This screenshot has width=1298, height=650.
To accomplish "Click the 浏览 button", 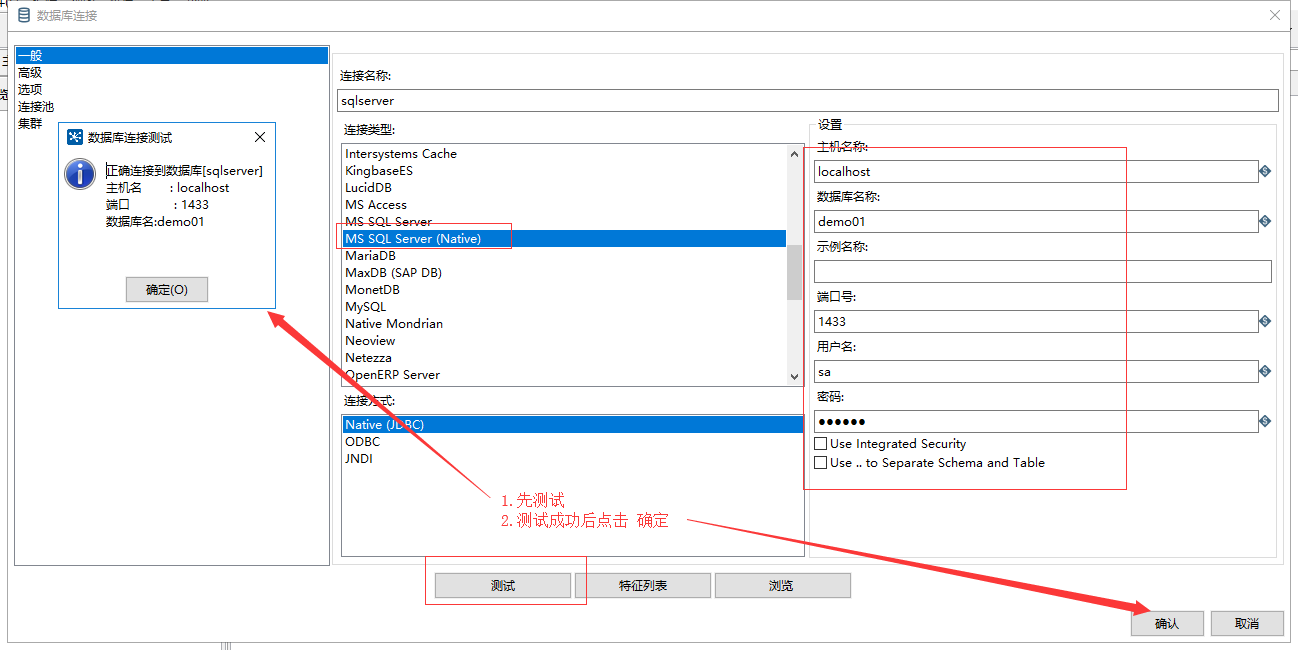I will 782,585.
